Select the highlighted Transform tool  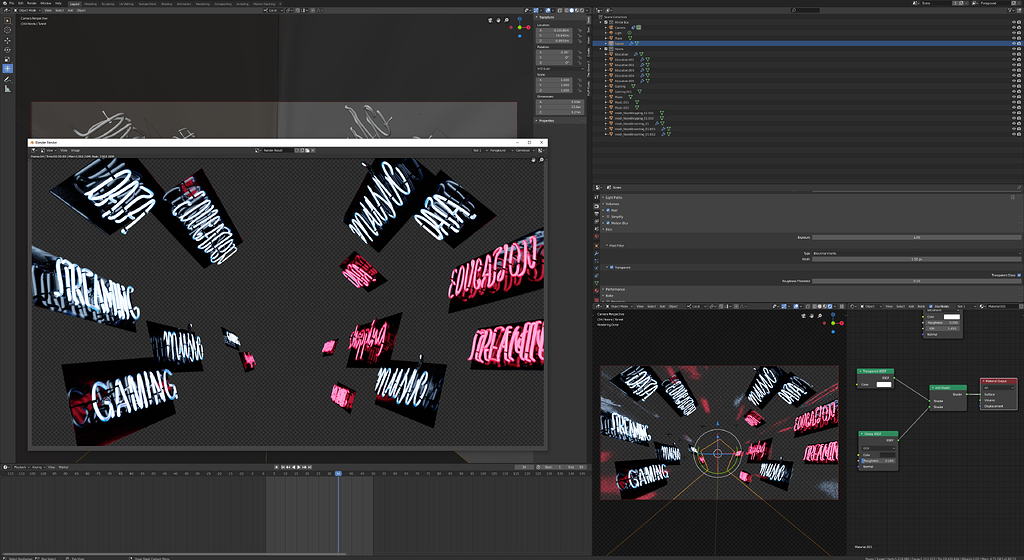pyautogui.click(x=7, y=69)
